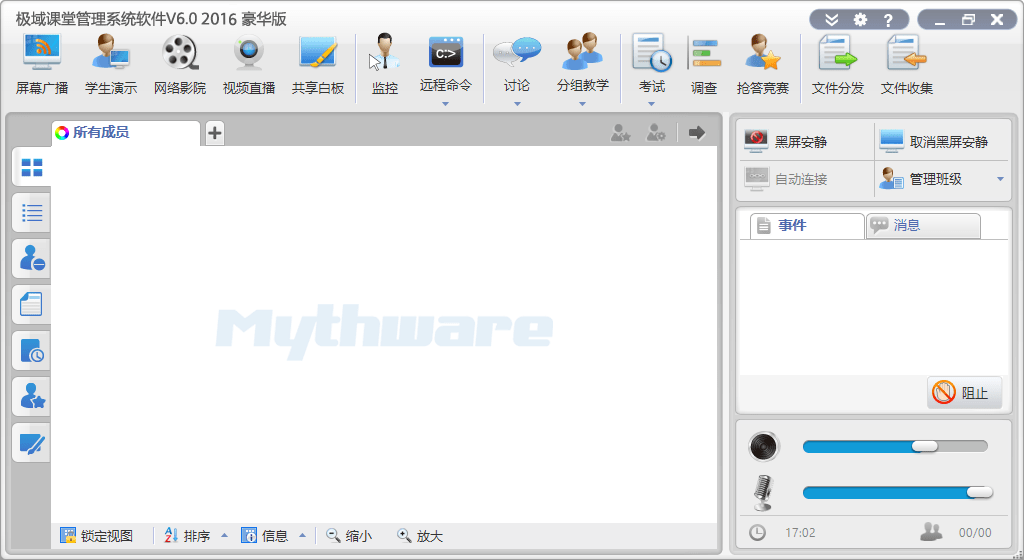Launch 网络影院 network movie

coord(180,65)
